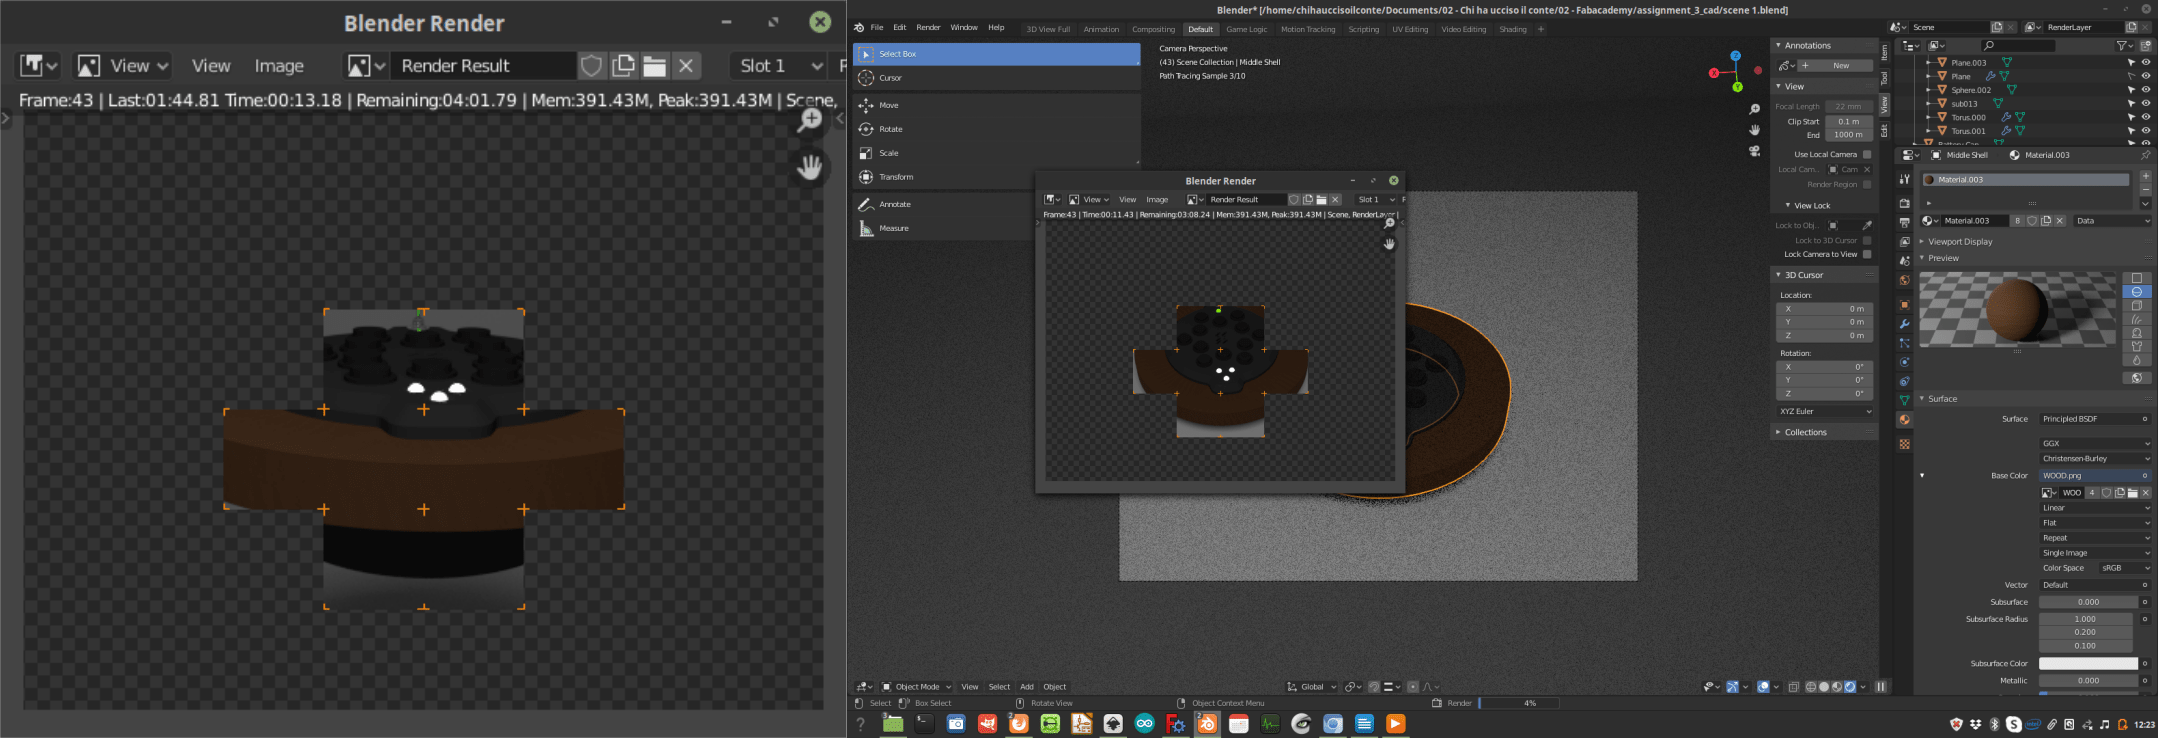Open Object Mode dropdown in viewport header
2158x738 pixels.
tap(917, 687)
